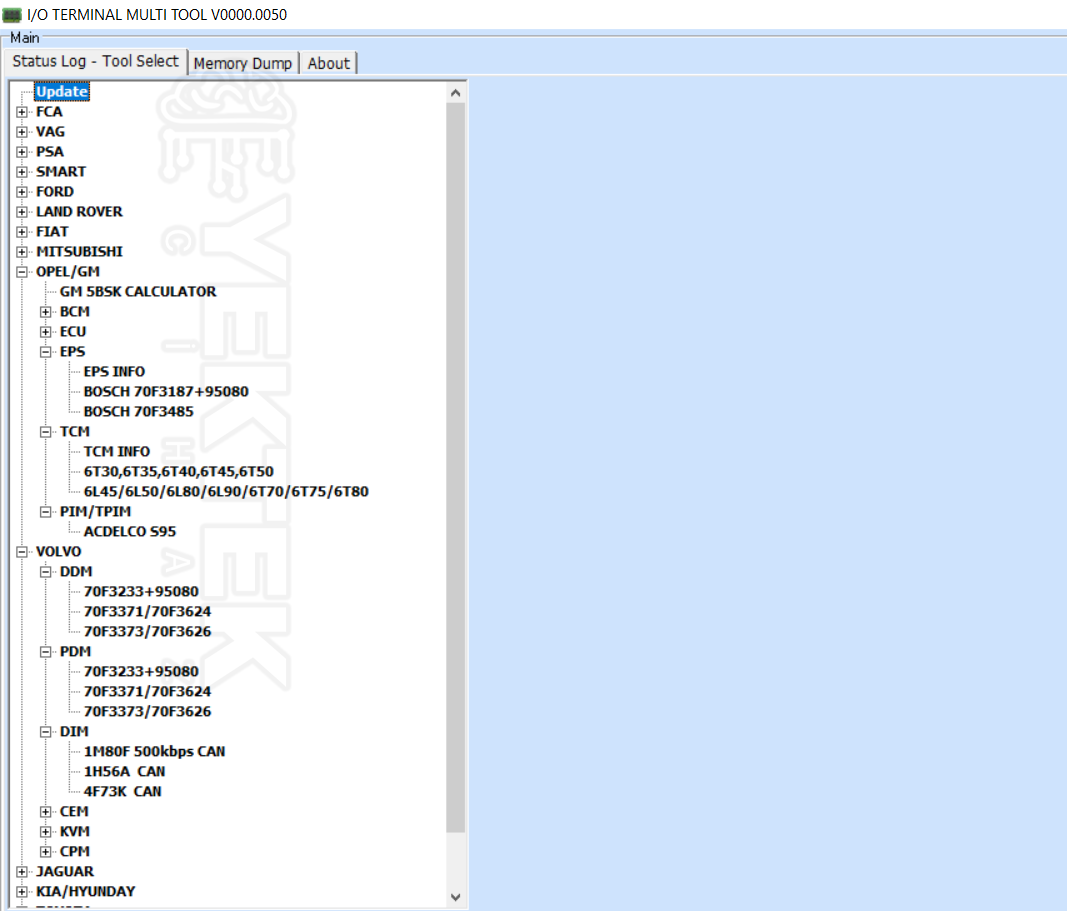1067x911 pixels.
Task: Select 70F3373/70F3626 under PDM
Action: coord(148,712)
